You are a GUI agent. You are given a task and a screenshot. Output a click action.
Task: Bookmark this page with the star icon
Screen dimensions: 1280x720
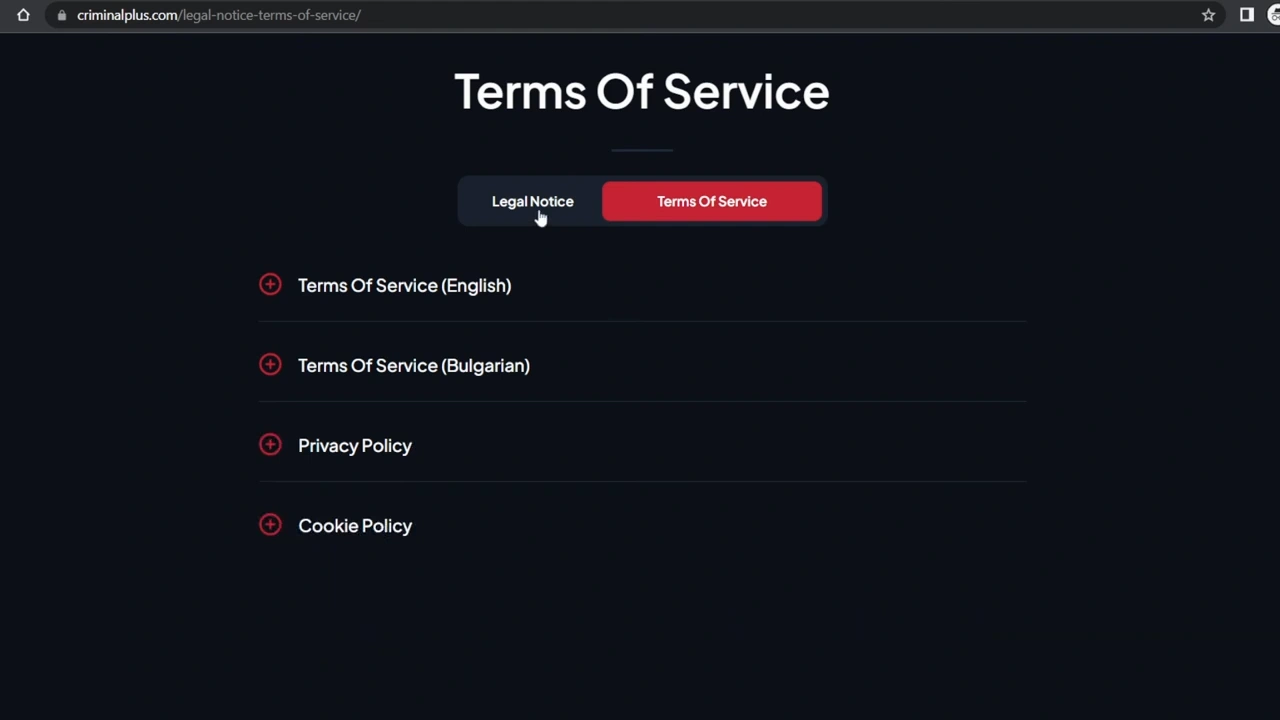click(x=1208, y=15)
